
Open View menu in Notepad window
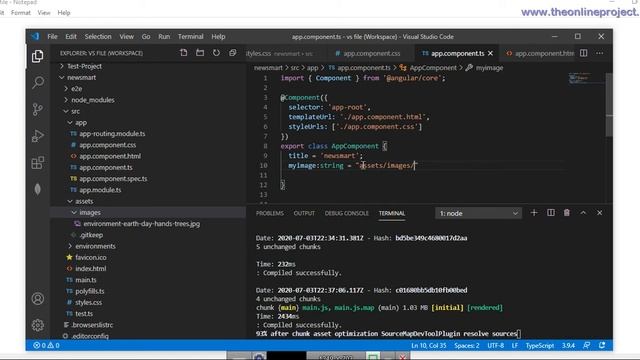pos(44,13)
